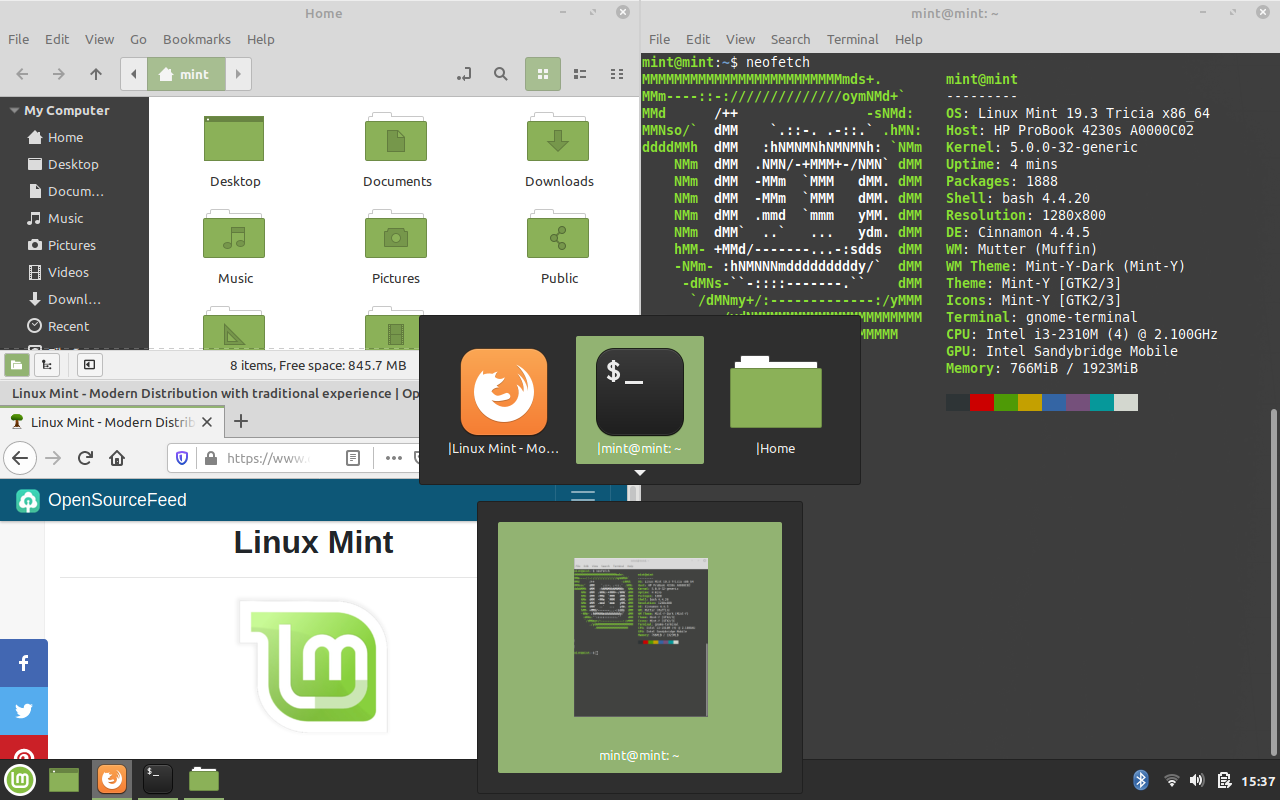Click the OpenSourceFeed site logo
1280x800 pixels.
(x=28, y=501)
